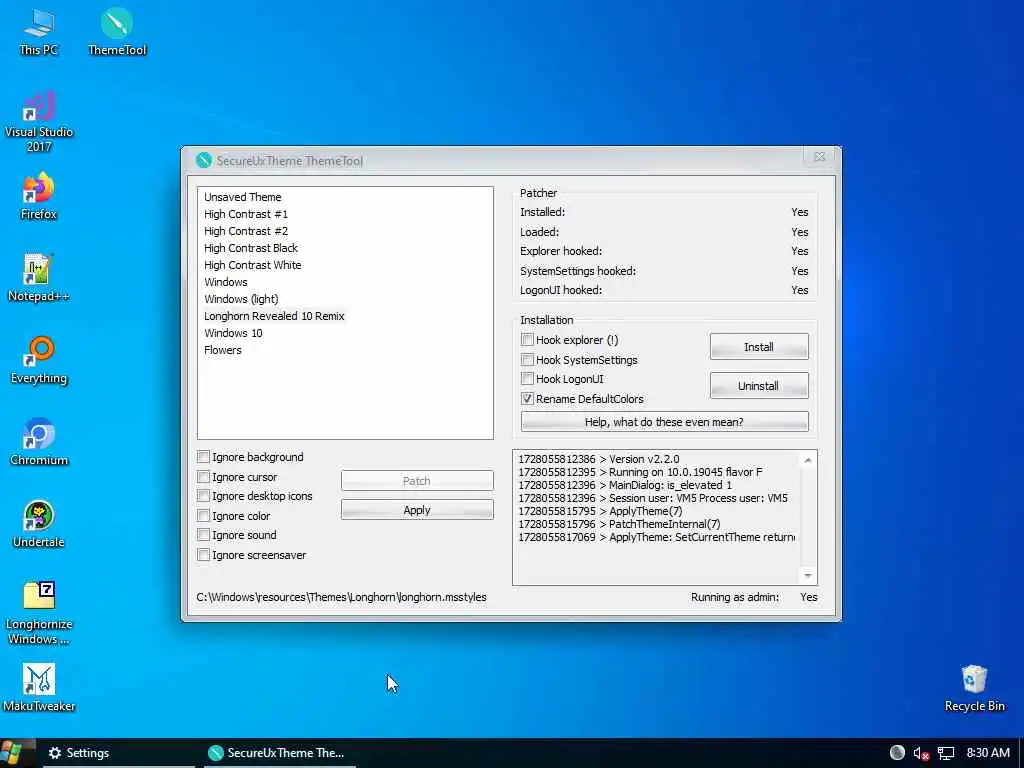
Task: Select the Firefox desktop shortcut
Action: point(39,197)
